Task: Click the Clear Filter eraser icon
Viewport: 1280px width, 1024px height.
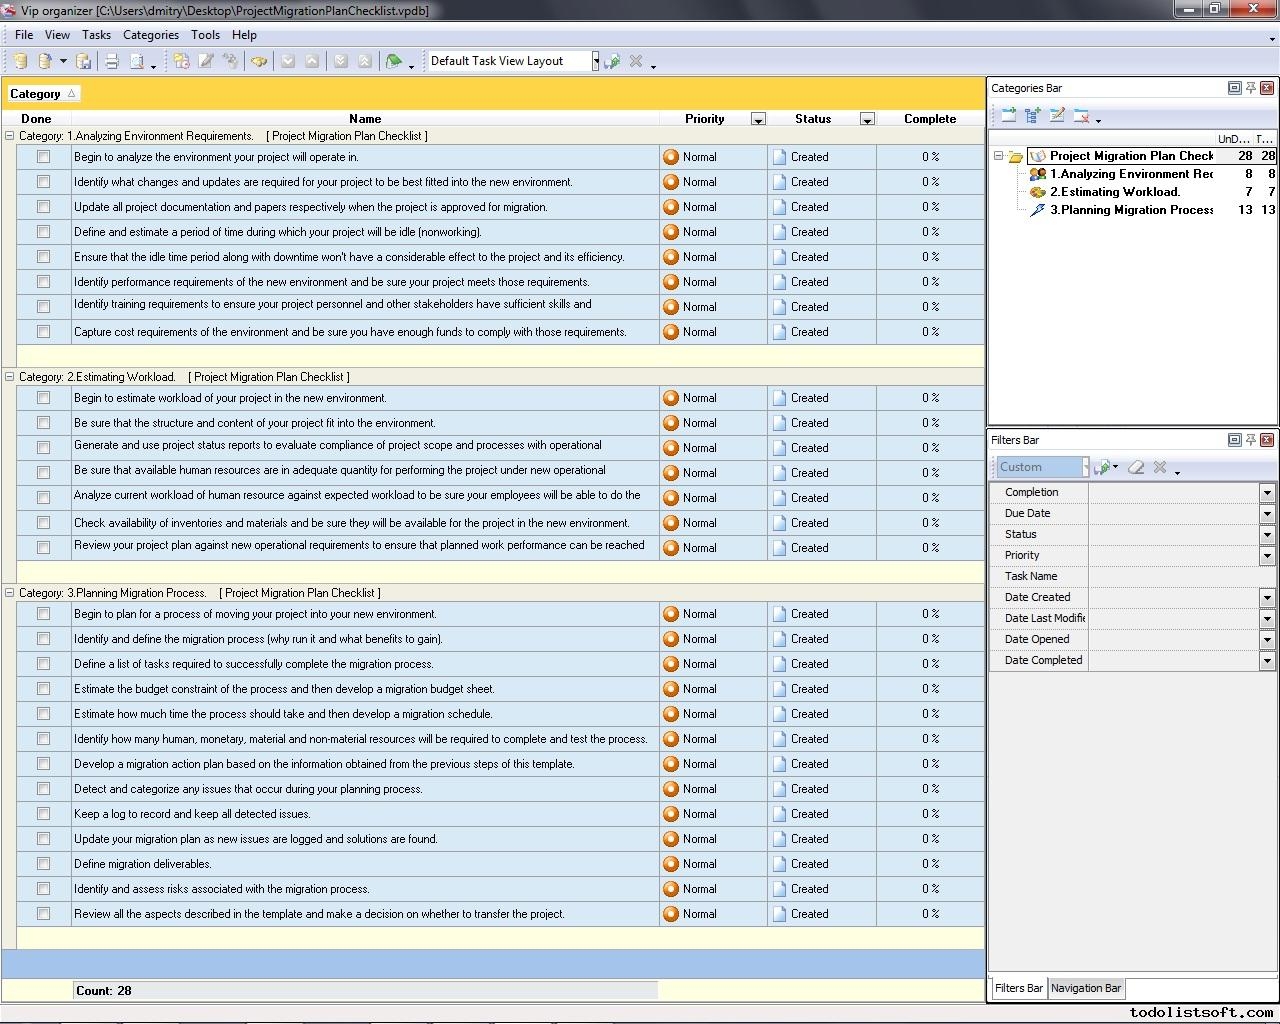Action: [x=1136, y=467]
